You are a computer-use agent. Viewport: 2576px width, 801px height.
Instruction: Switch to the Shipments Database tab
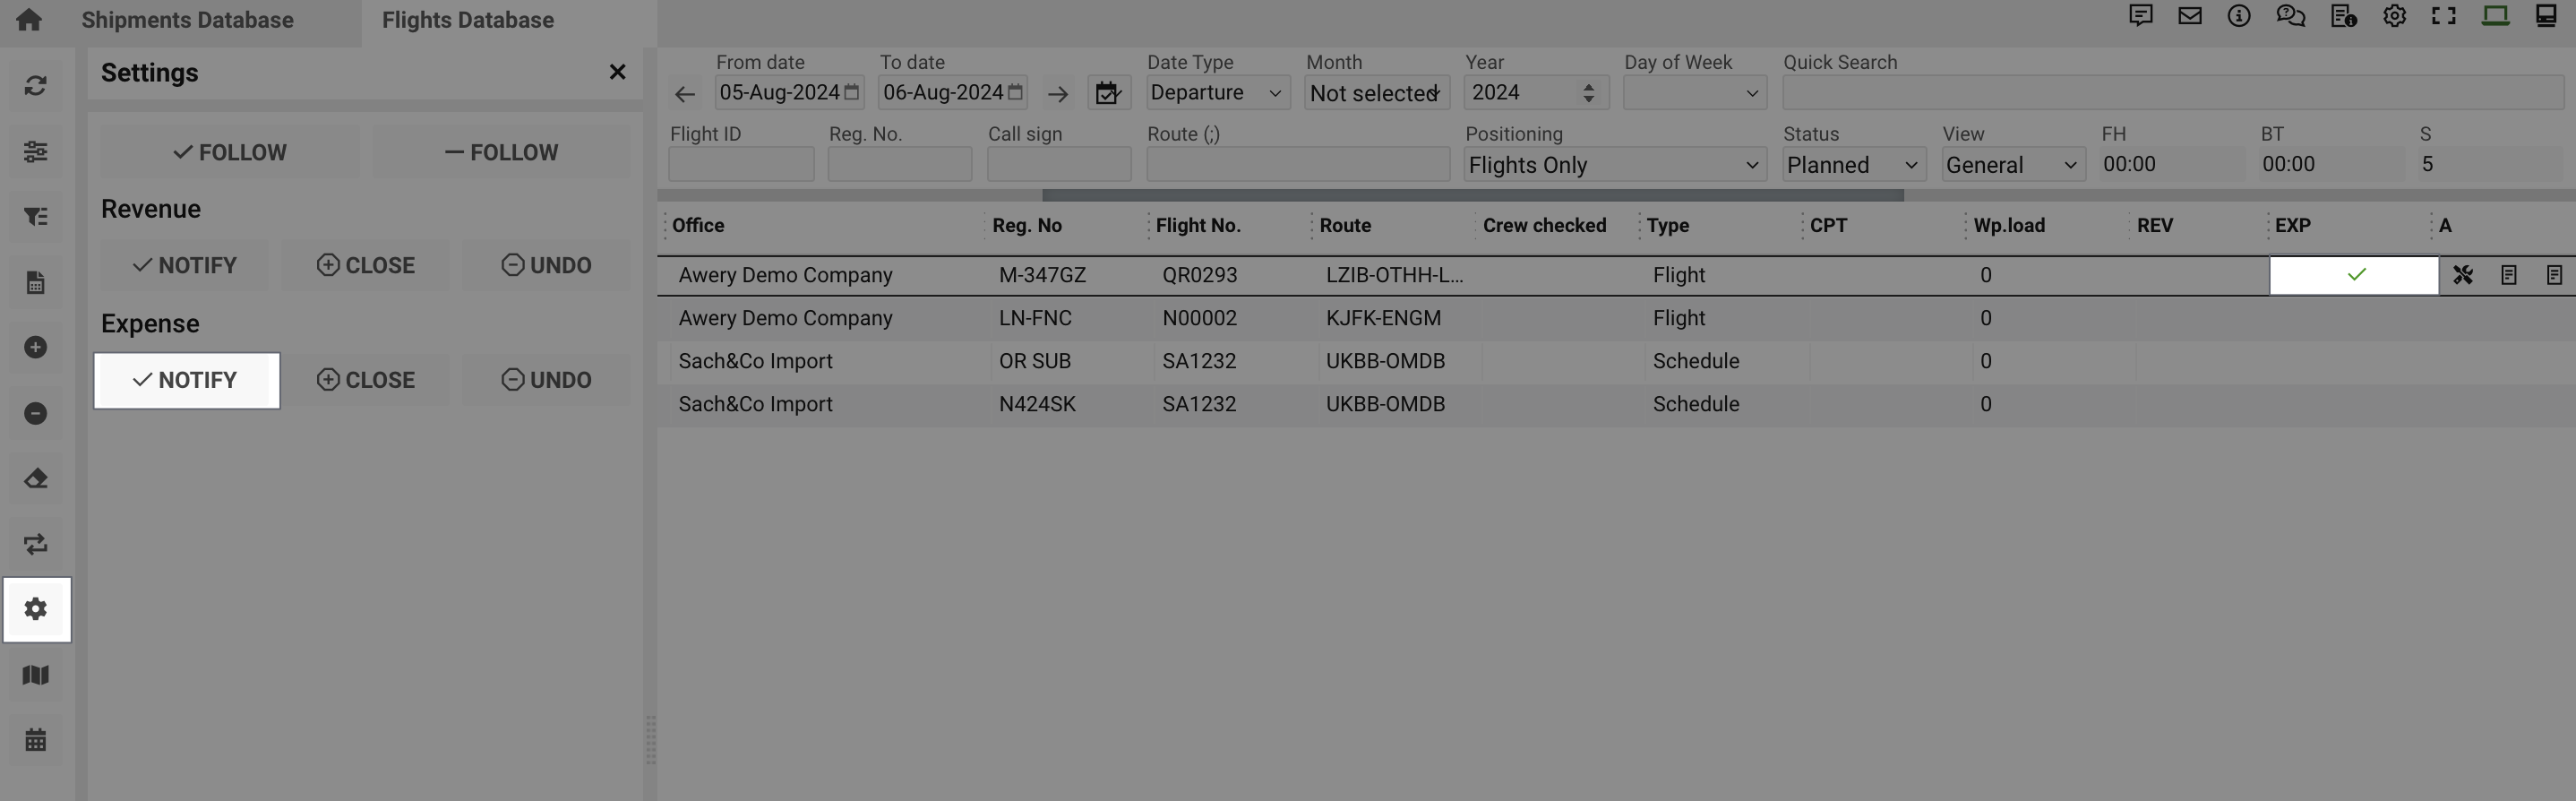pyautogui.click(x=187, y=20)
